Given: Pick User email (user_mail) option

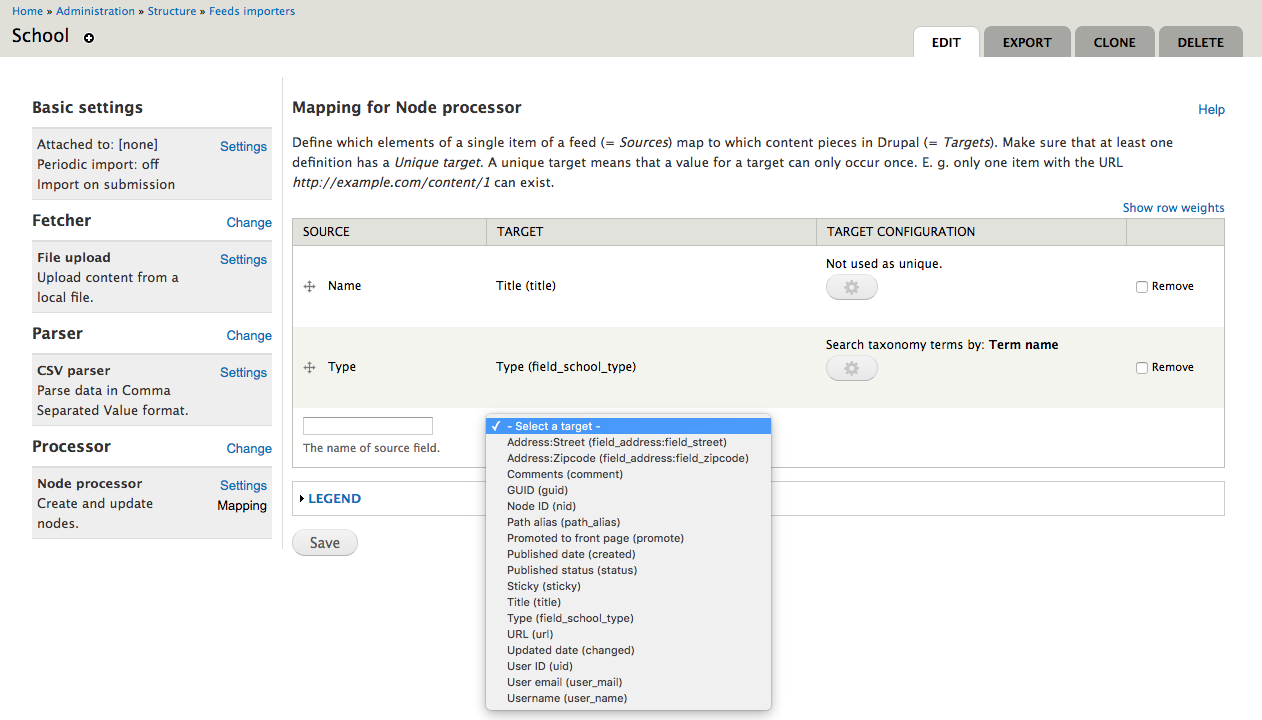Looking at the screenshot, I should 628,682.
